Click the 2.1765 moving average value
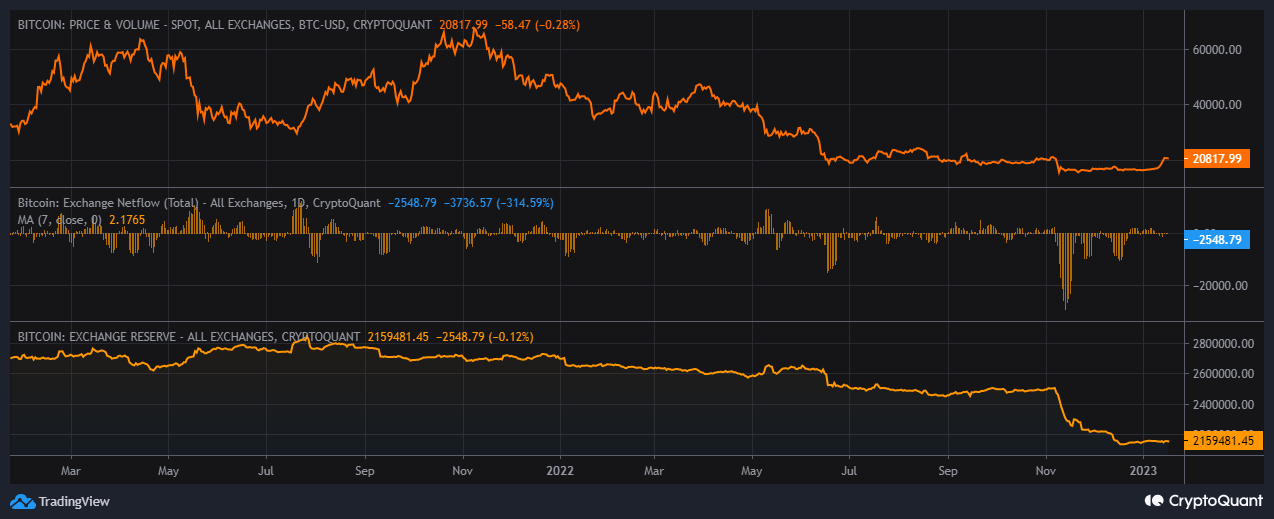The image size is (1274, 519). coord(125,218)
